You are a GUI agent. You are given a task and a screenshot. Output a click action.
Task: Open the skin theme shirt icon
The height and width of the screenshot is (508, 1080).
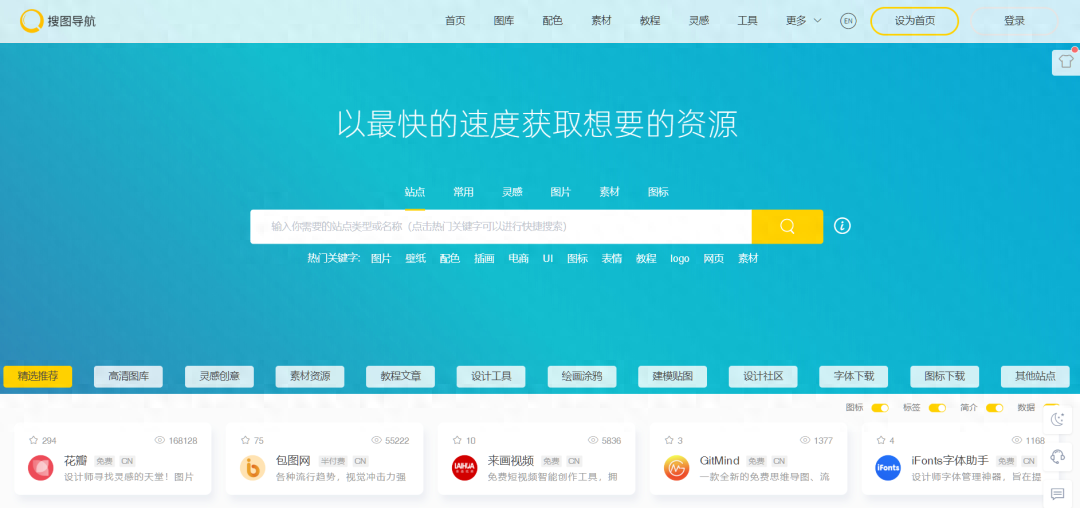1064,62
